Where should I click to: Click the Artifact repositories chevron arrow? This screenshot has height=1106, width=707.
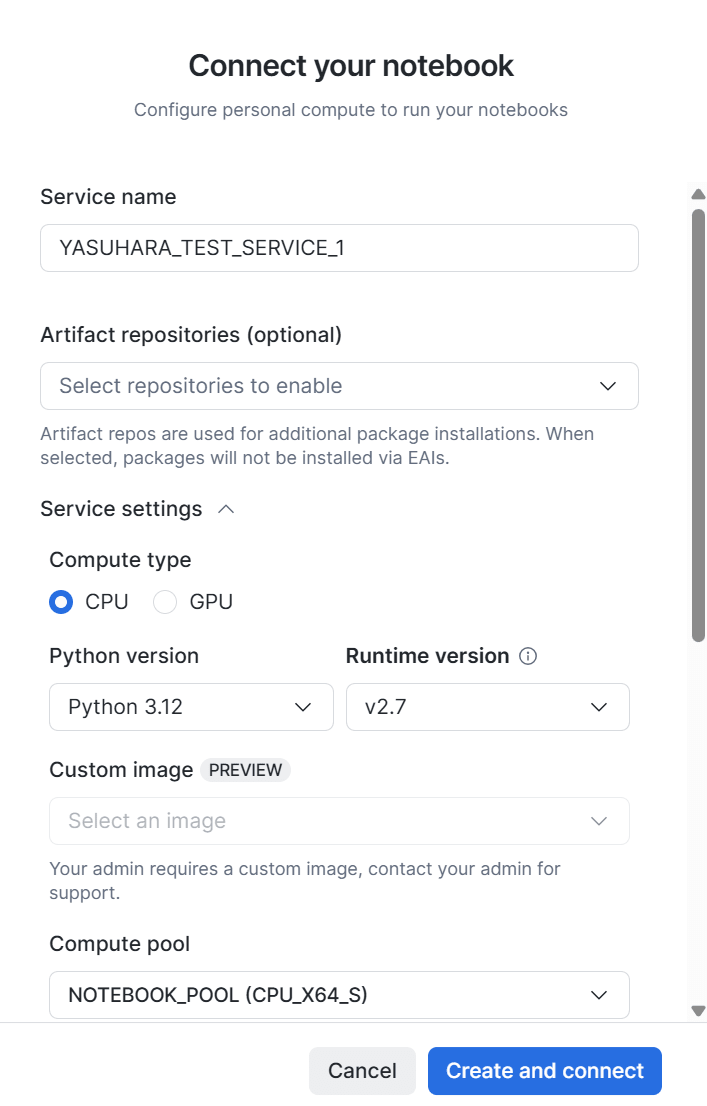click(608, 387)
